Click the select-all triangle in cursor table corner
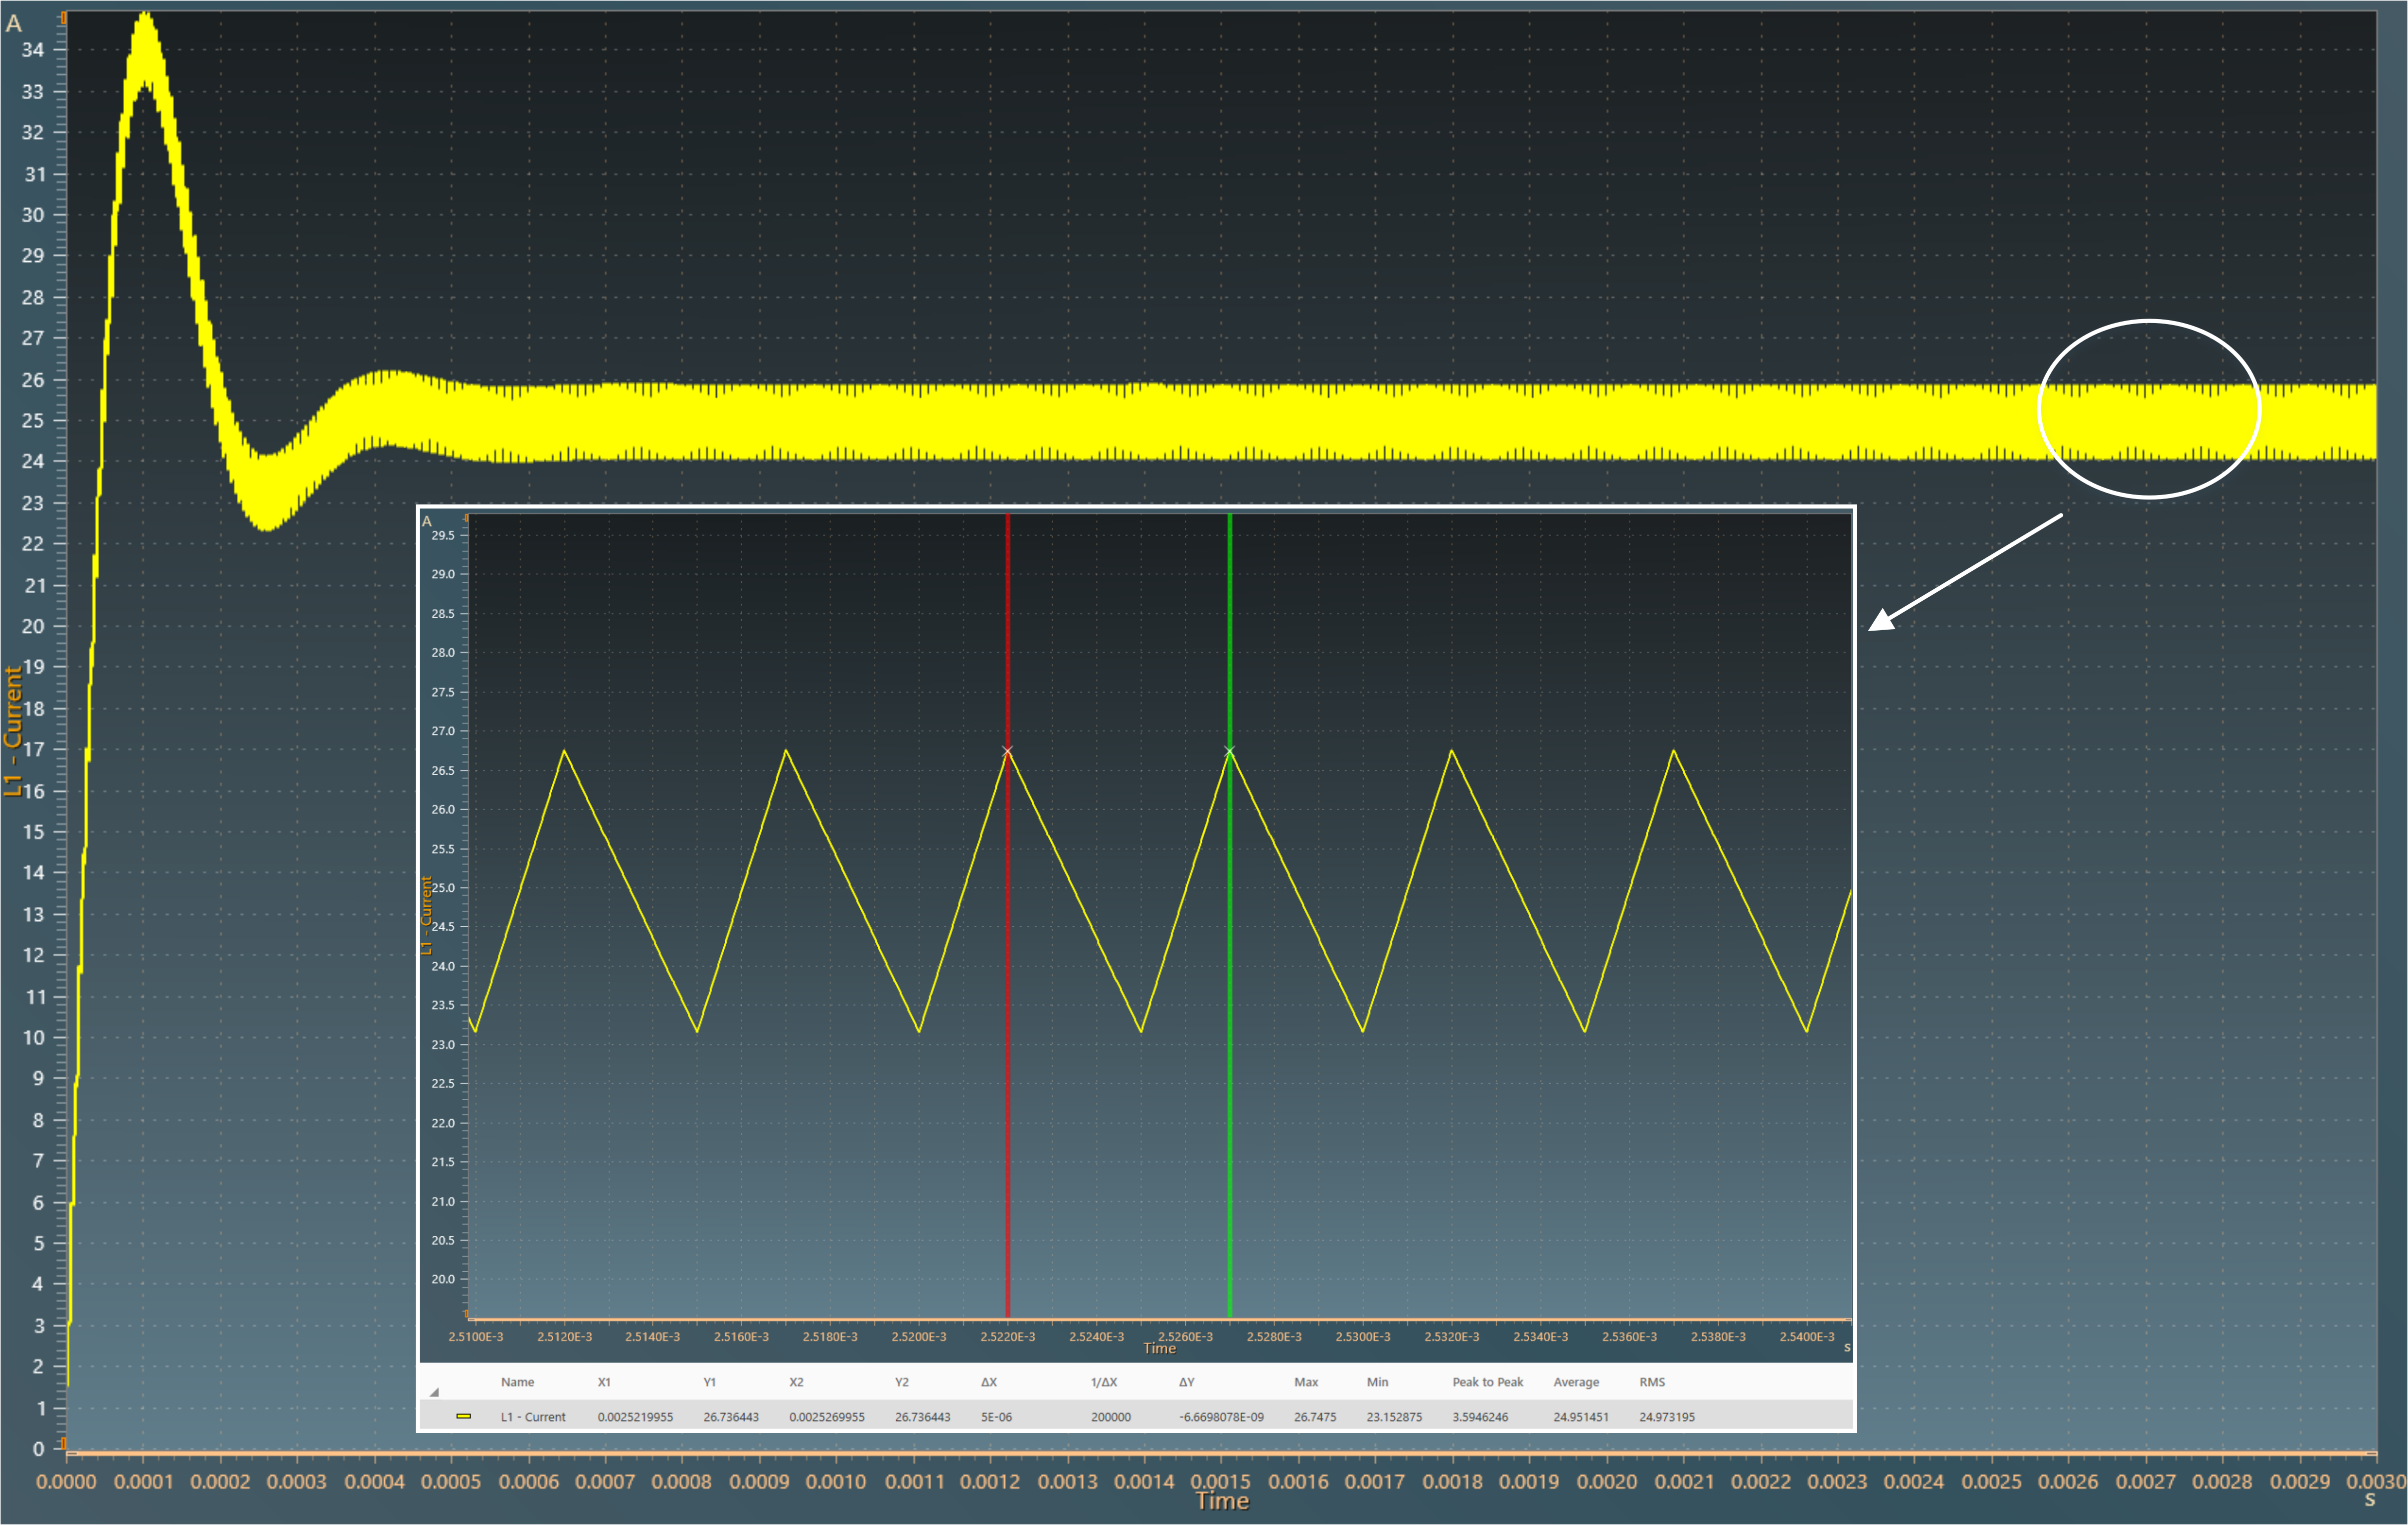The height and width of the screenshot is (1525, 2408). click(x=434, y=1392)
